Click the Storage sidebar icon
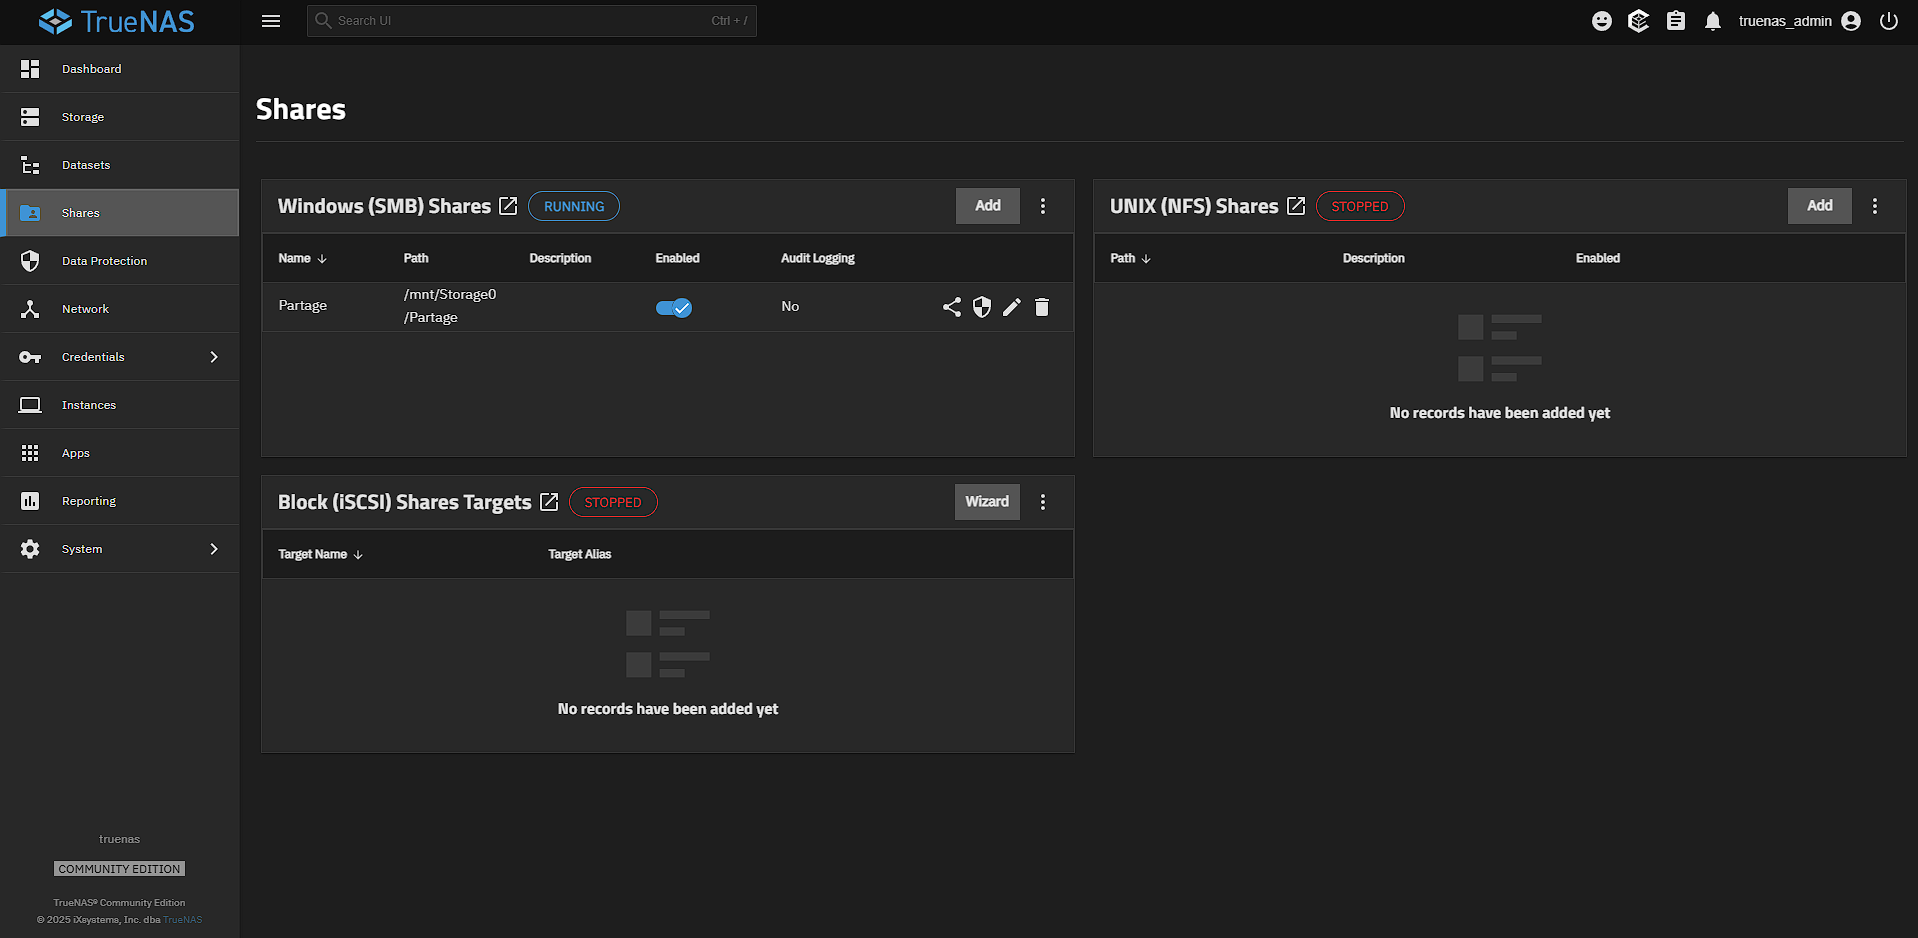This screenshot has width=1918, height=938. click(30, 117)
